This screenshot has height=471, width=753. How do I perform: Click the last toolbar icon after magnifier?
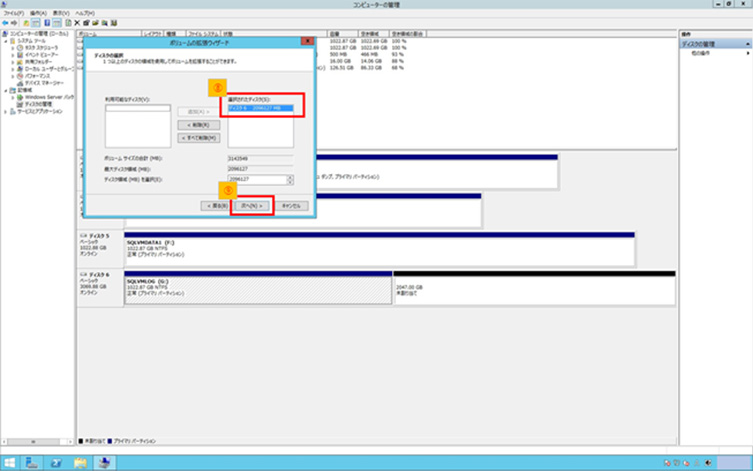tap(114, 23)
